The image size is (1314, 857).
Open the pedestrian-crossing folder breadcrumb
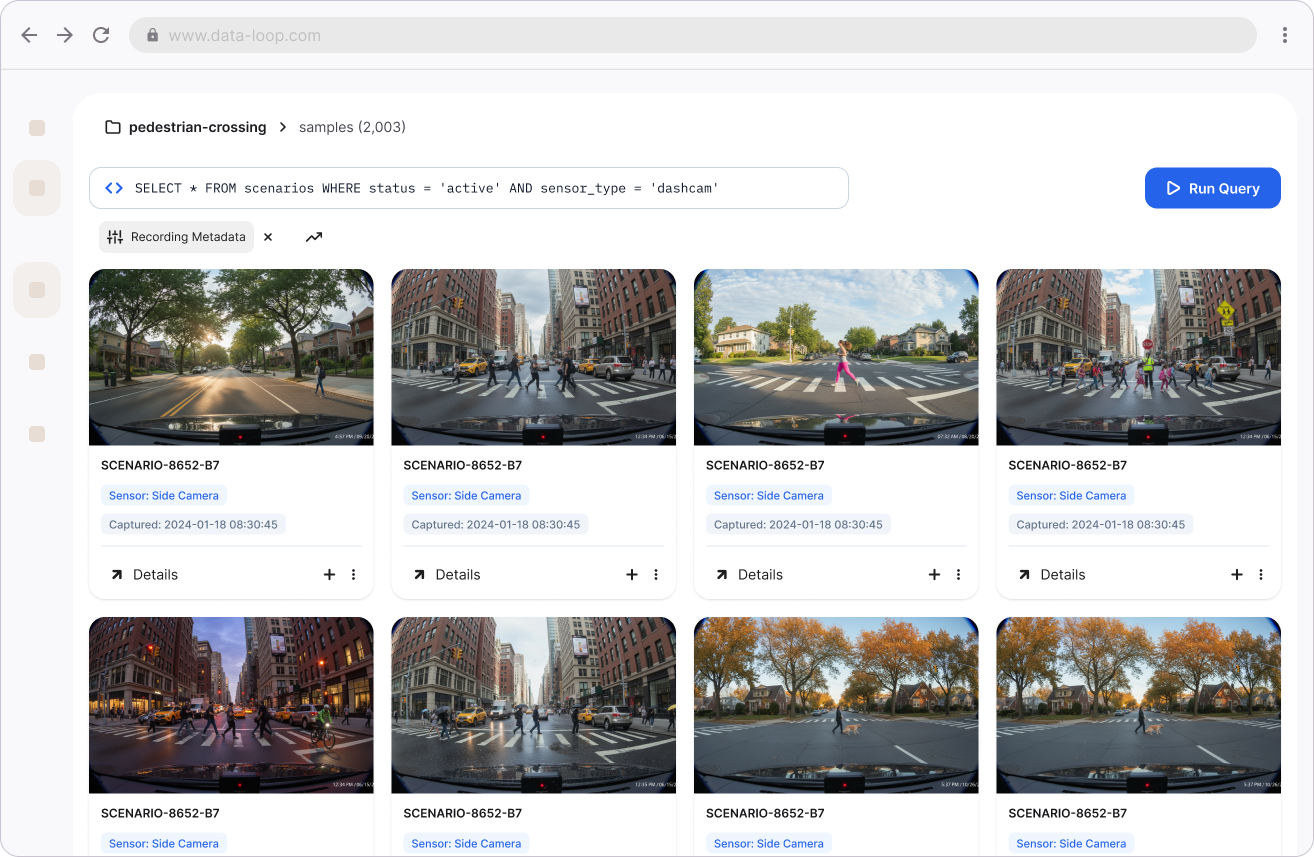(x=186, y=127)
